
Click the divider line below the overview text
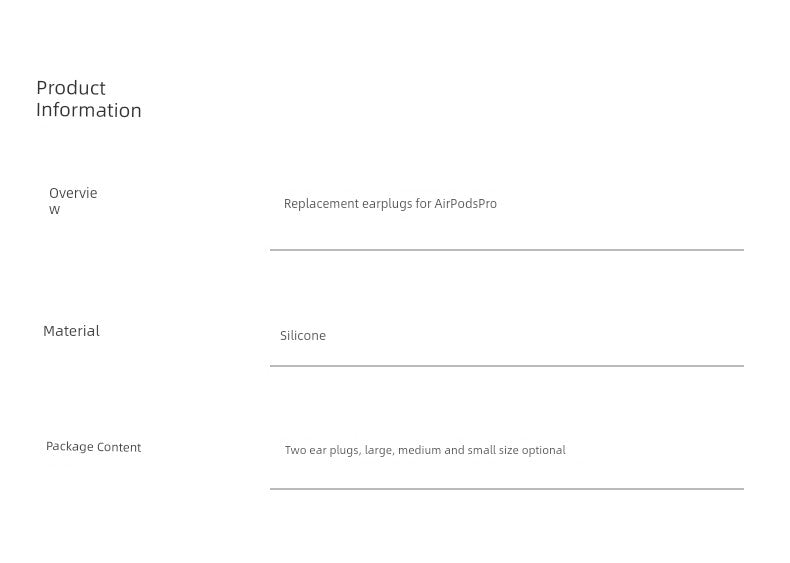[x=506, y=250]
